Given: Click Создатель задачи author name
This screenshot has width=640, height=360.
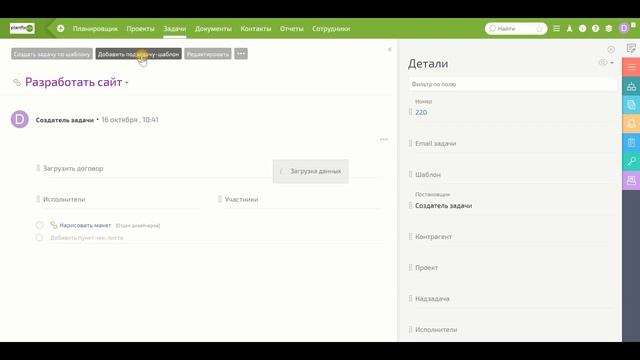Looking at the screenshot, I should tap(64, 120).
